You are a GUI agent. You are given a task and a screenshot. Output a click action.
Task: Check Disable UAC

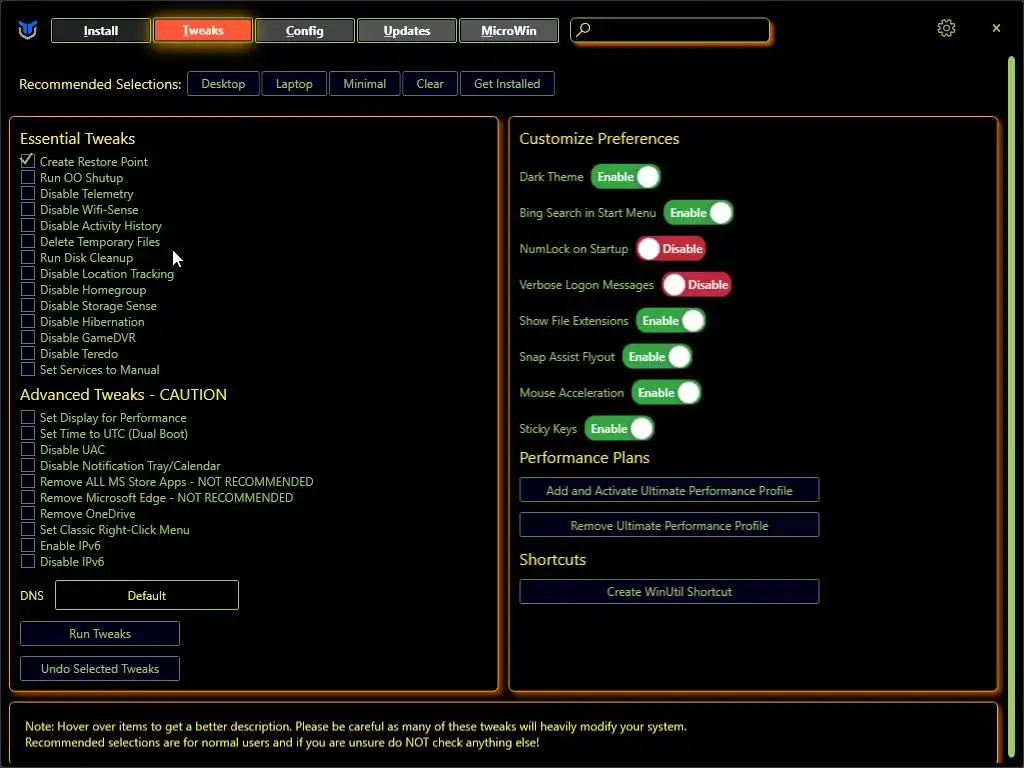click(27, 449)
